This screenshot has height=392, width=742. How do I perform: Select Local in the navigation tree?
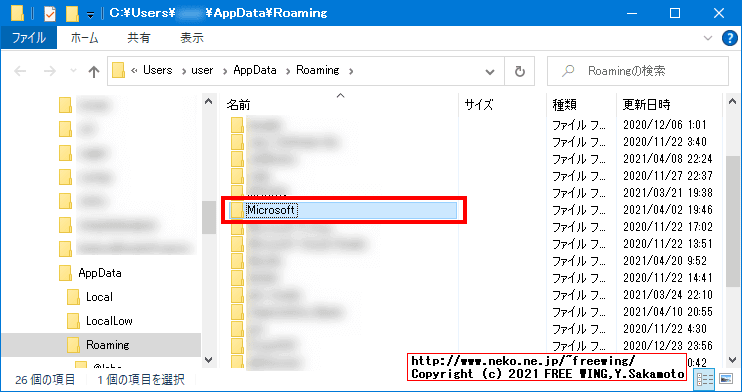99,297
